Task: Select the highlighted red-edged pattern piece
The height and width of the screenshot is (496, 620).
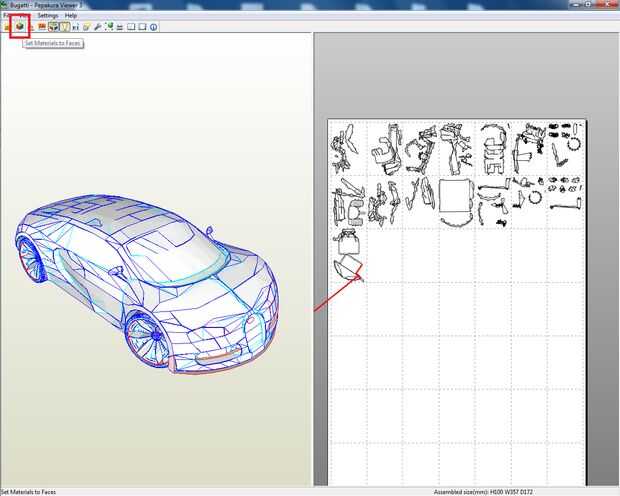Action: [x=348, y=267]
